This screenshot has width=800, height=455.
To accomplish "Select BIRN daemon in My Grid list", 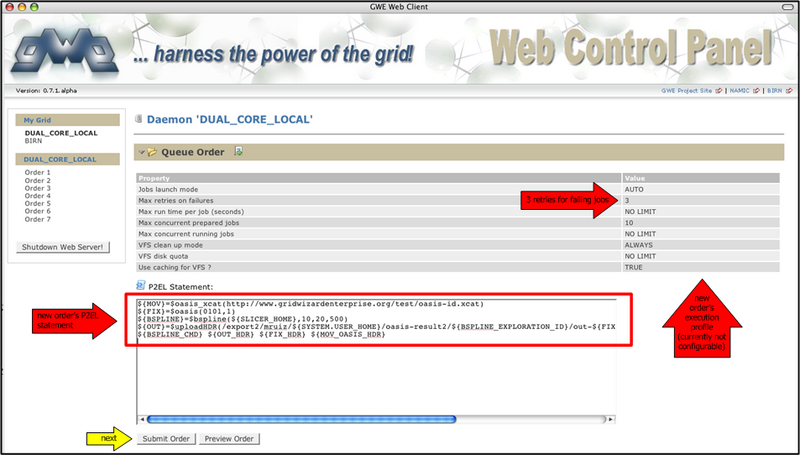I will (x=34, y=142).
